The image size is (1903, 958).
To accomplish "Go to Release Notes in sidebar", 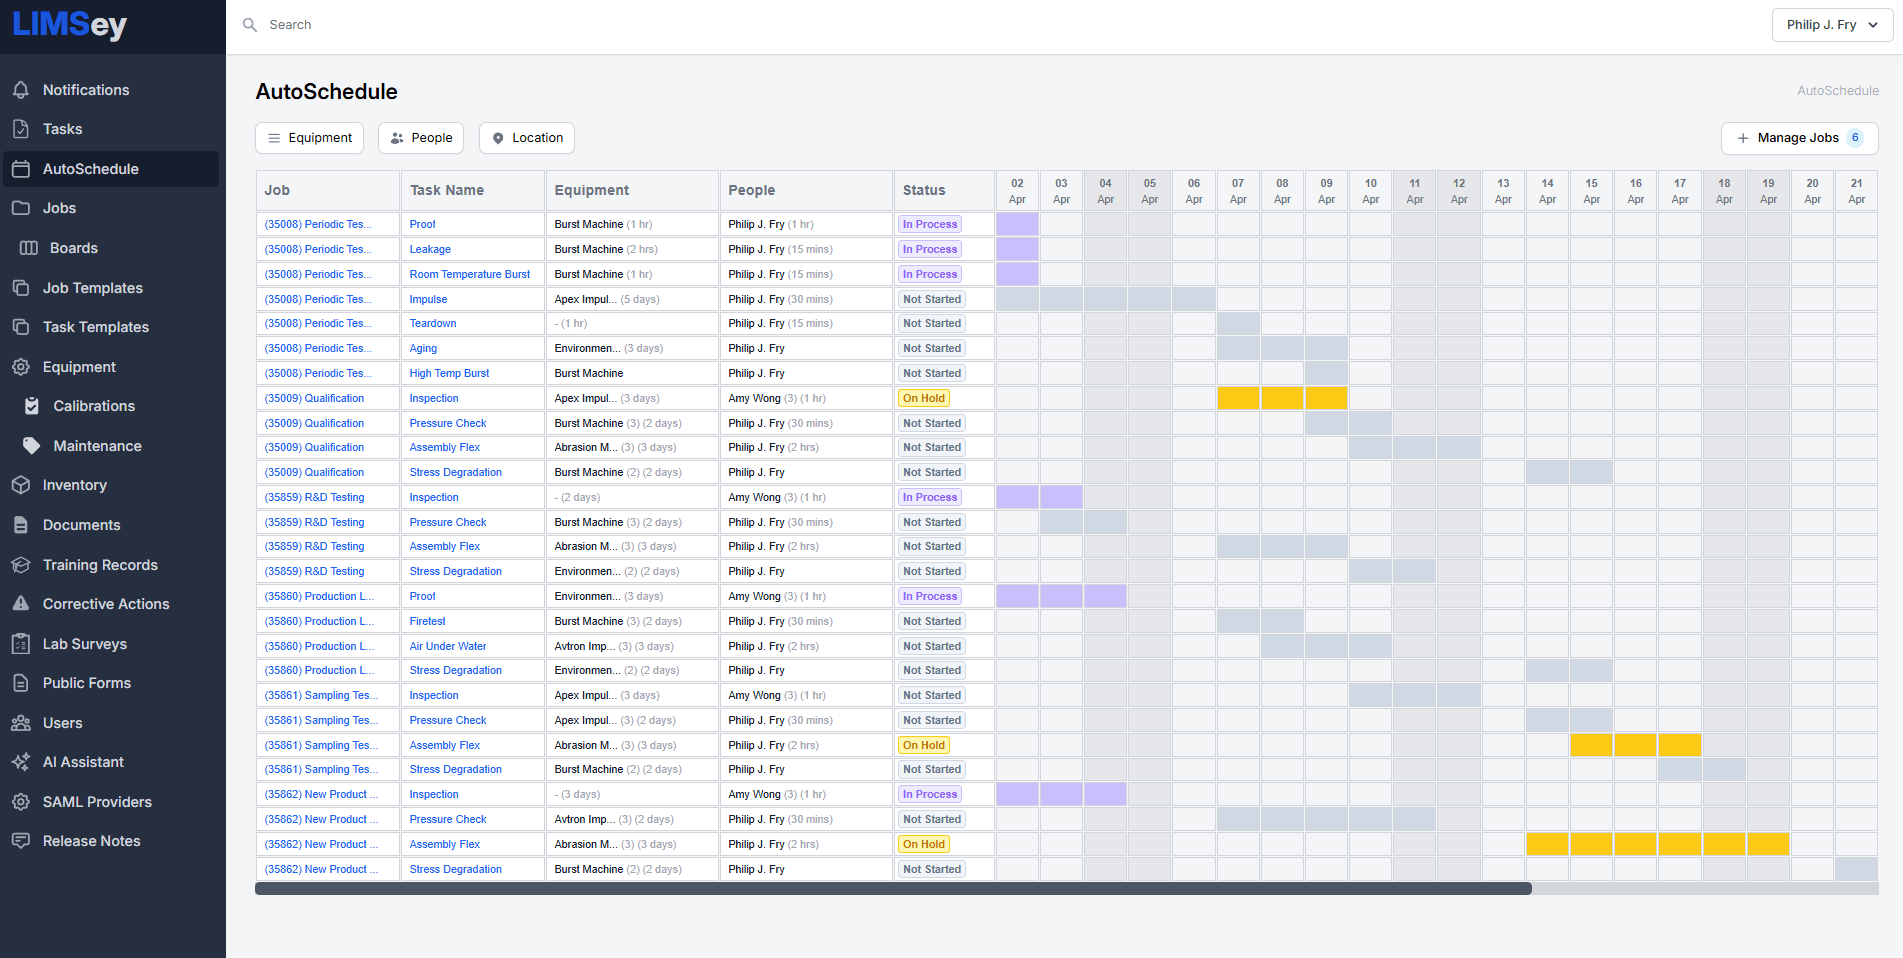I will click(x=91, y=841).
